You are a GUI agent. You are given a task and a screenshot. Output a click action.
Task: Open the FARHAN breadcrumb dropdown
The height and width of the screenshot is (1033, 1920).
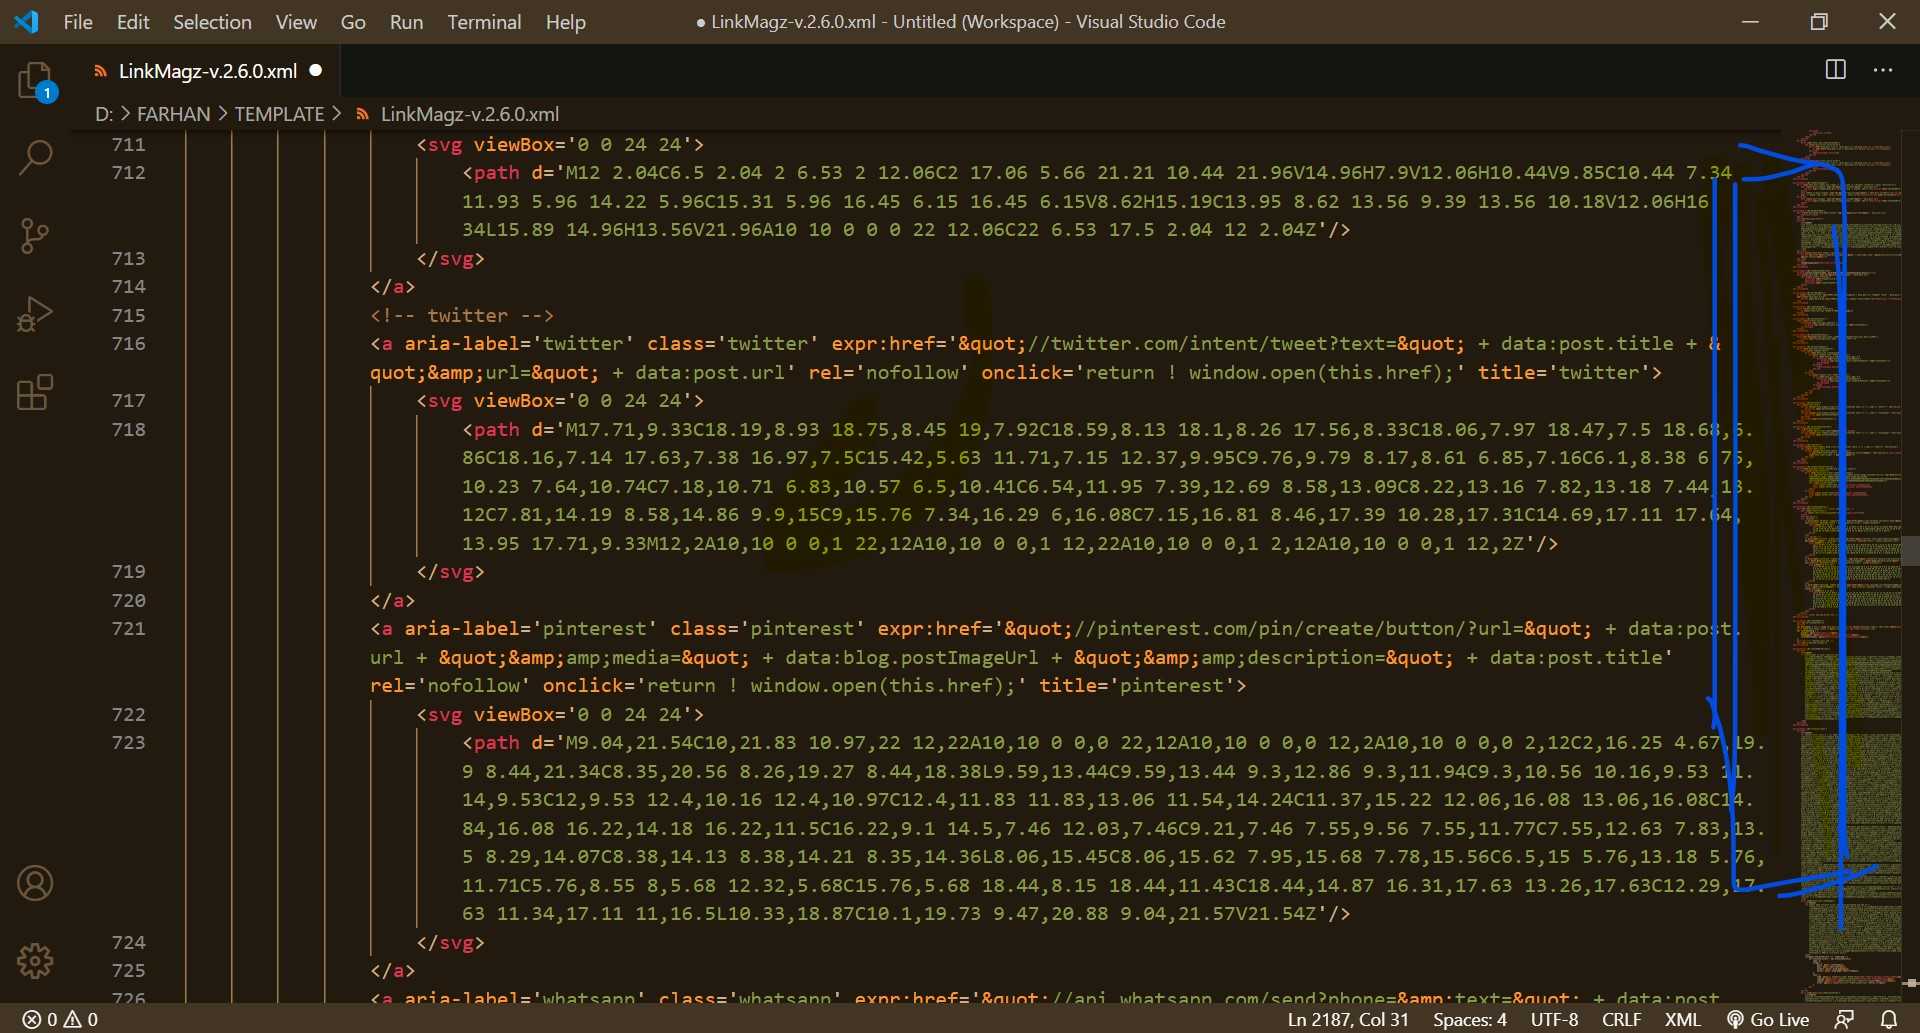click(172, 113)
